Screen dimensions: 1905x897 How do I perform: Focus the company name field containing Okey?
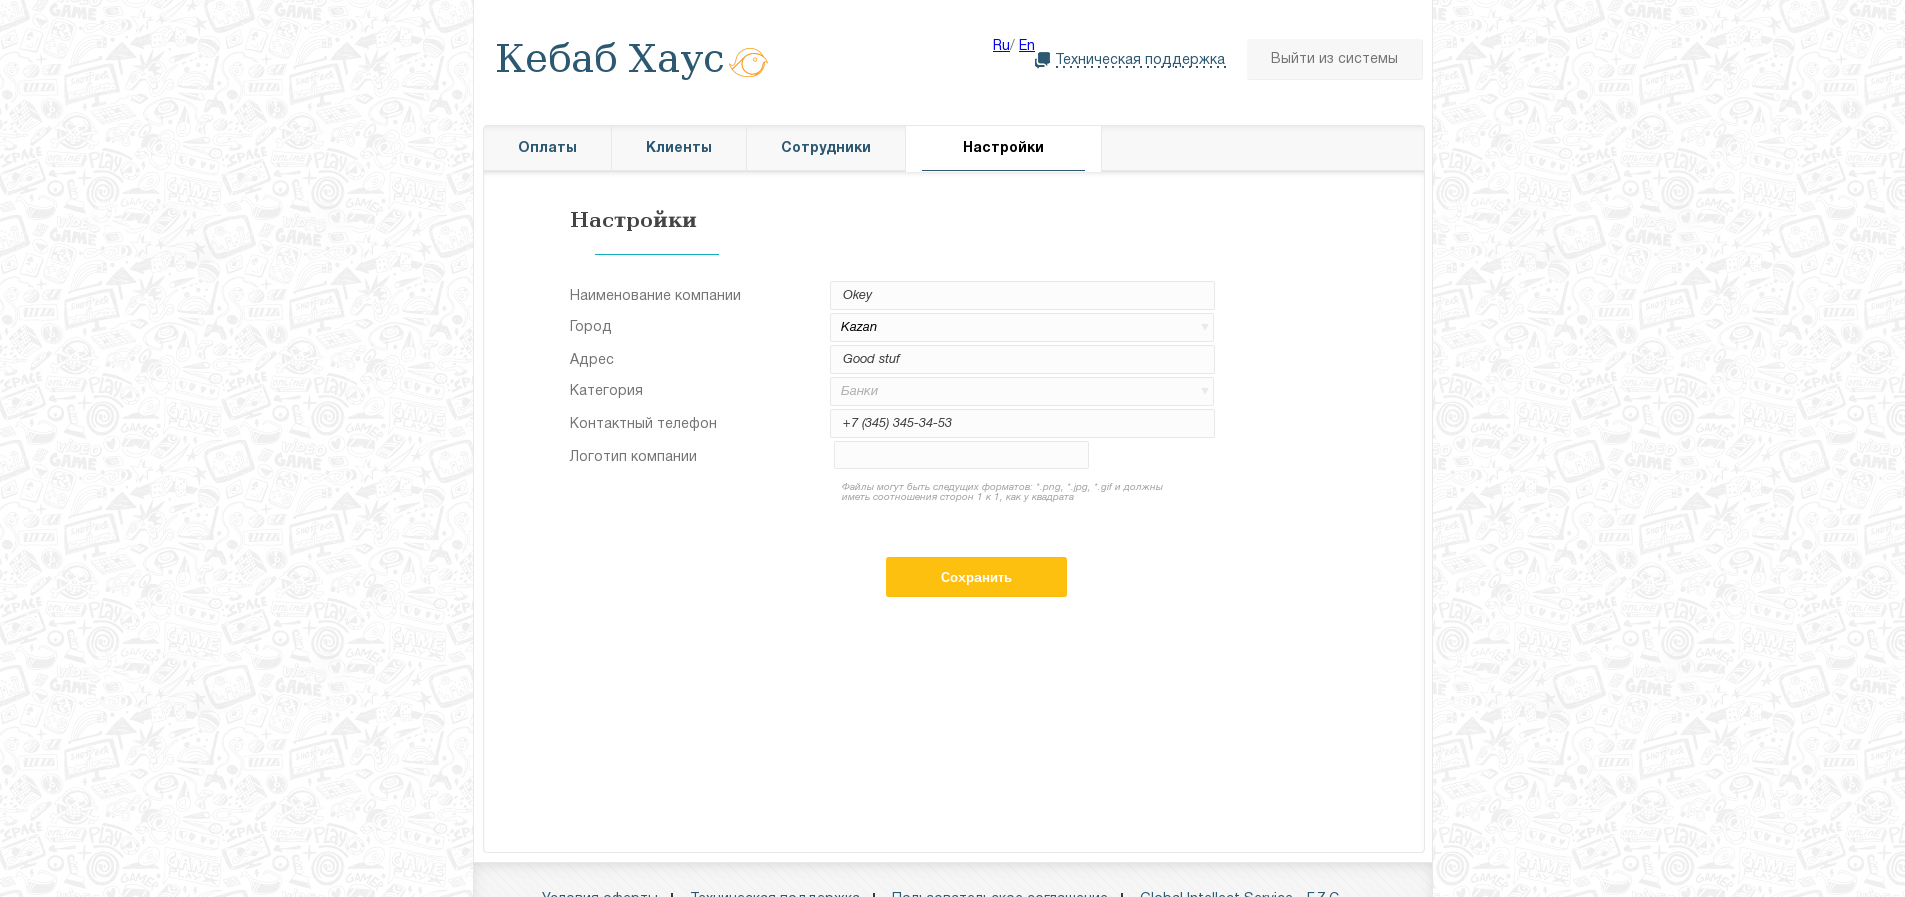click(x=1022, y=295)
